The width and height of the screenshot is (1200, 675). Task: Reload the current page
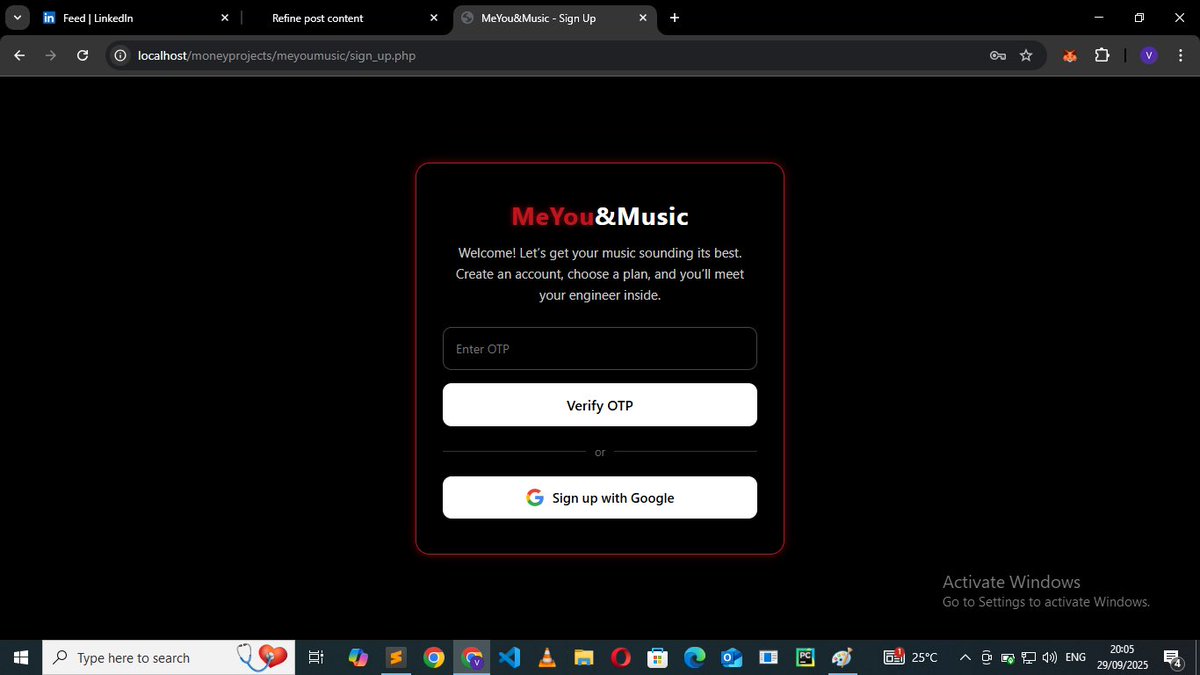(x=83, y=56)
